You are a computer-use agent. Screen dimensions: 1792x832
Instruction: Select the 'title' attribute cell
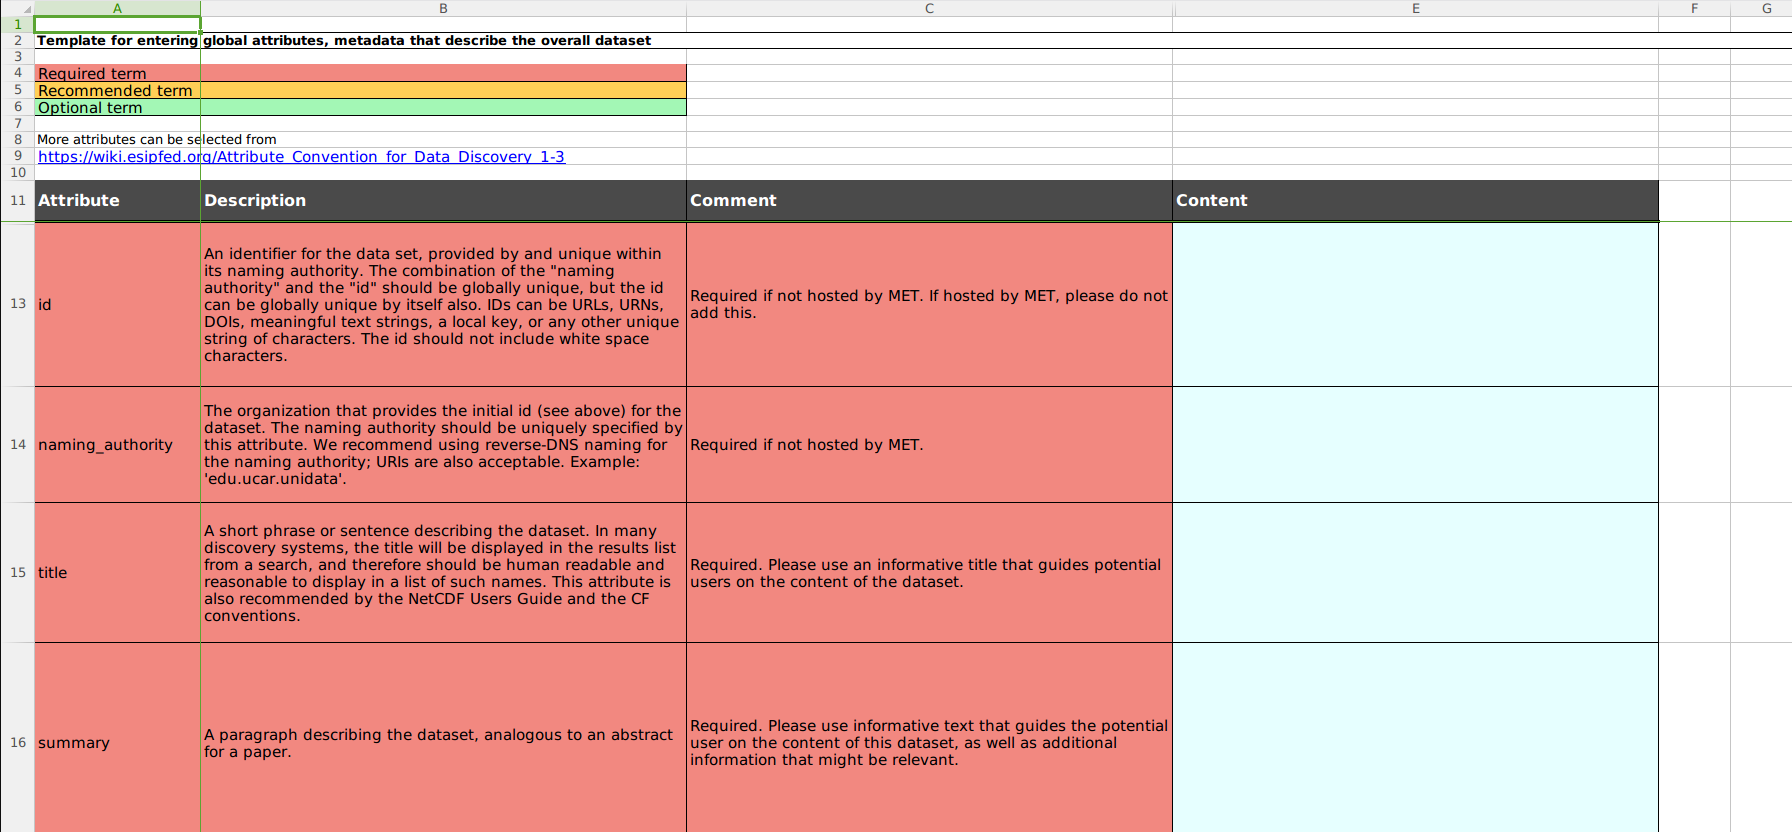[x=117, y=573]
